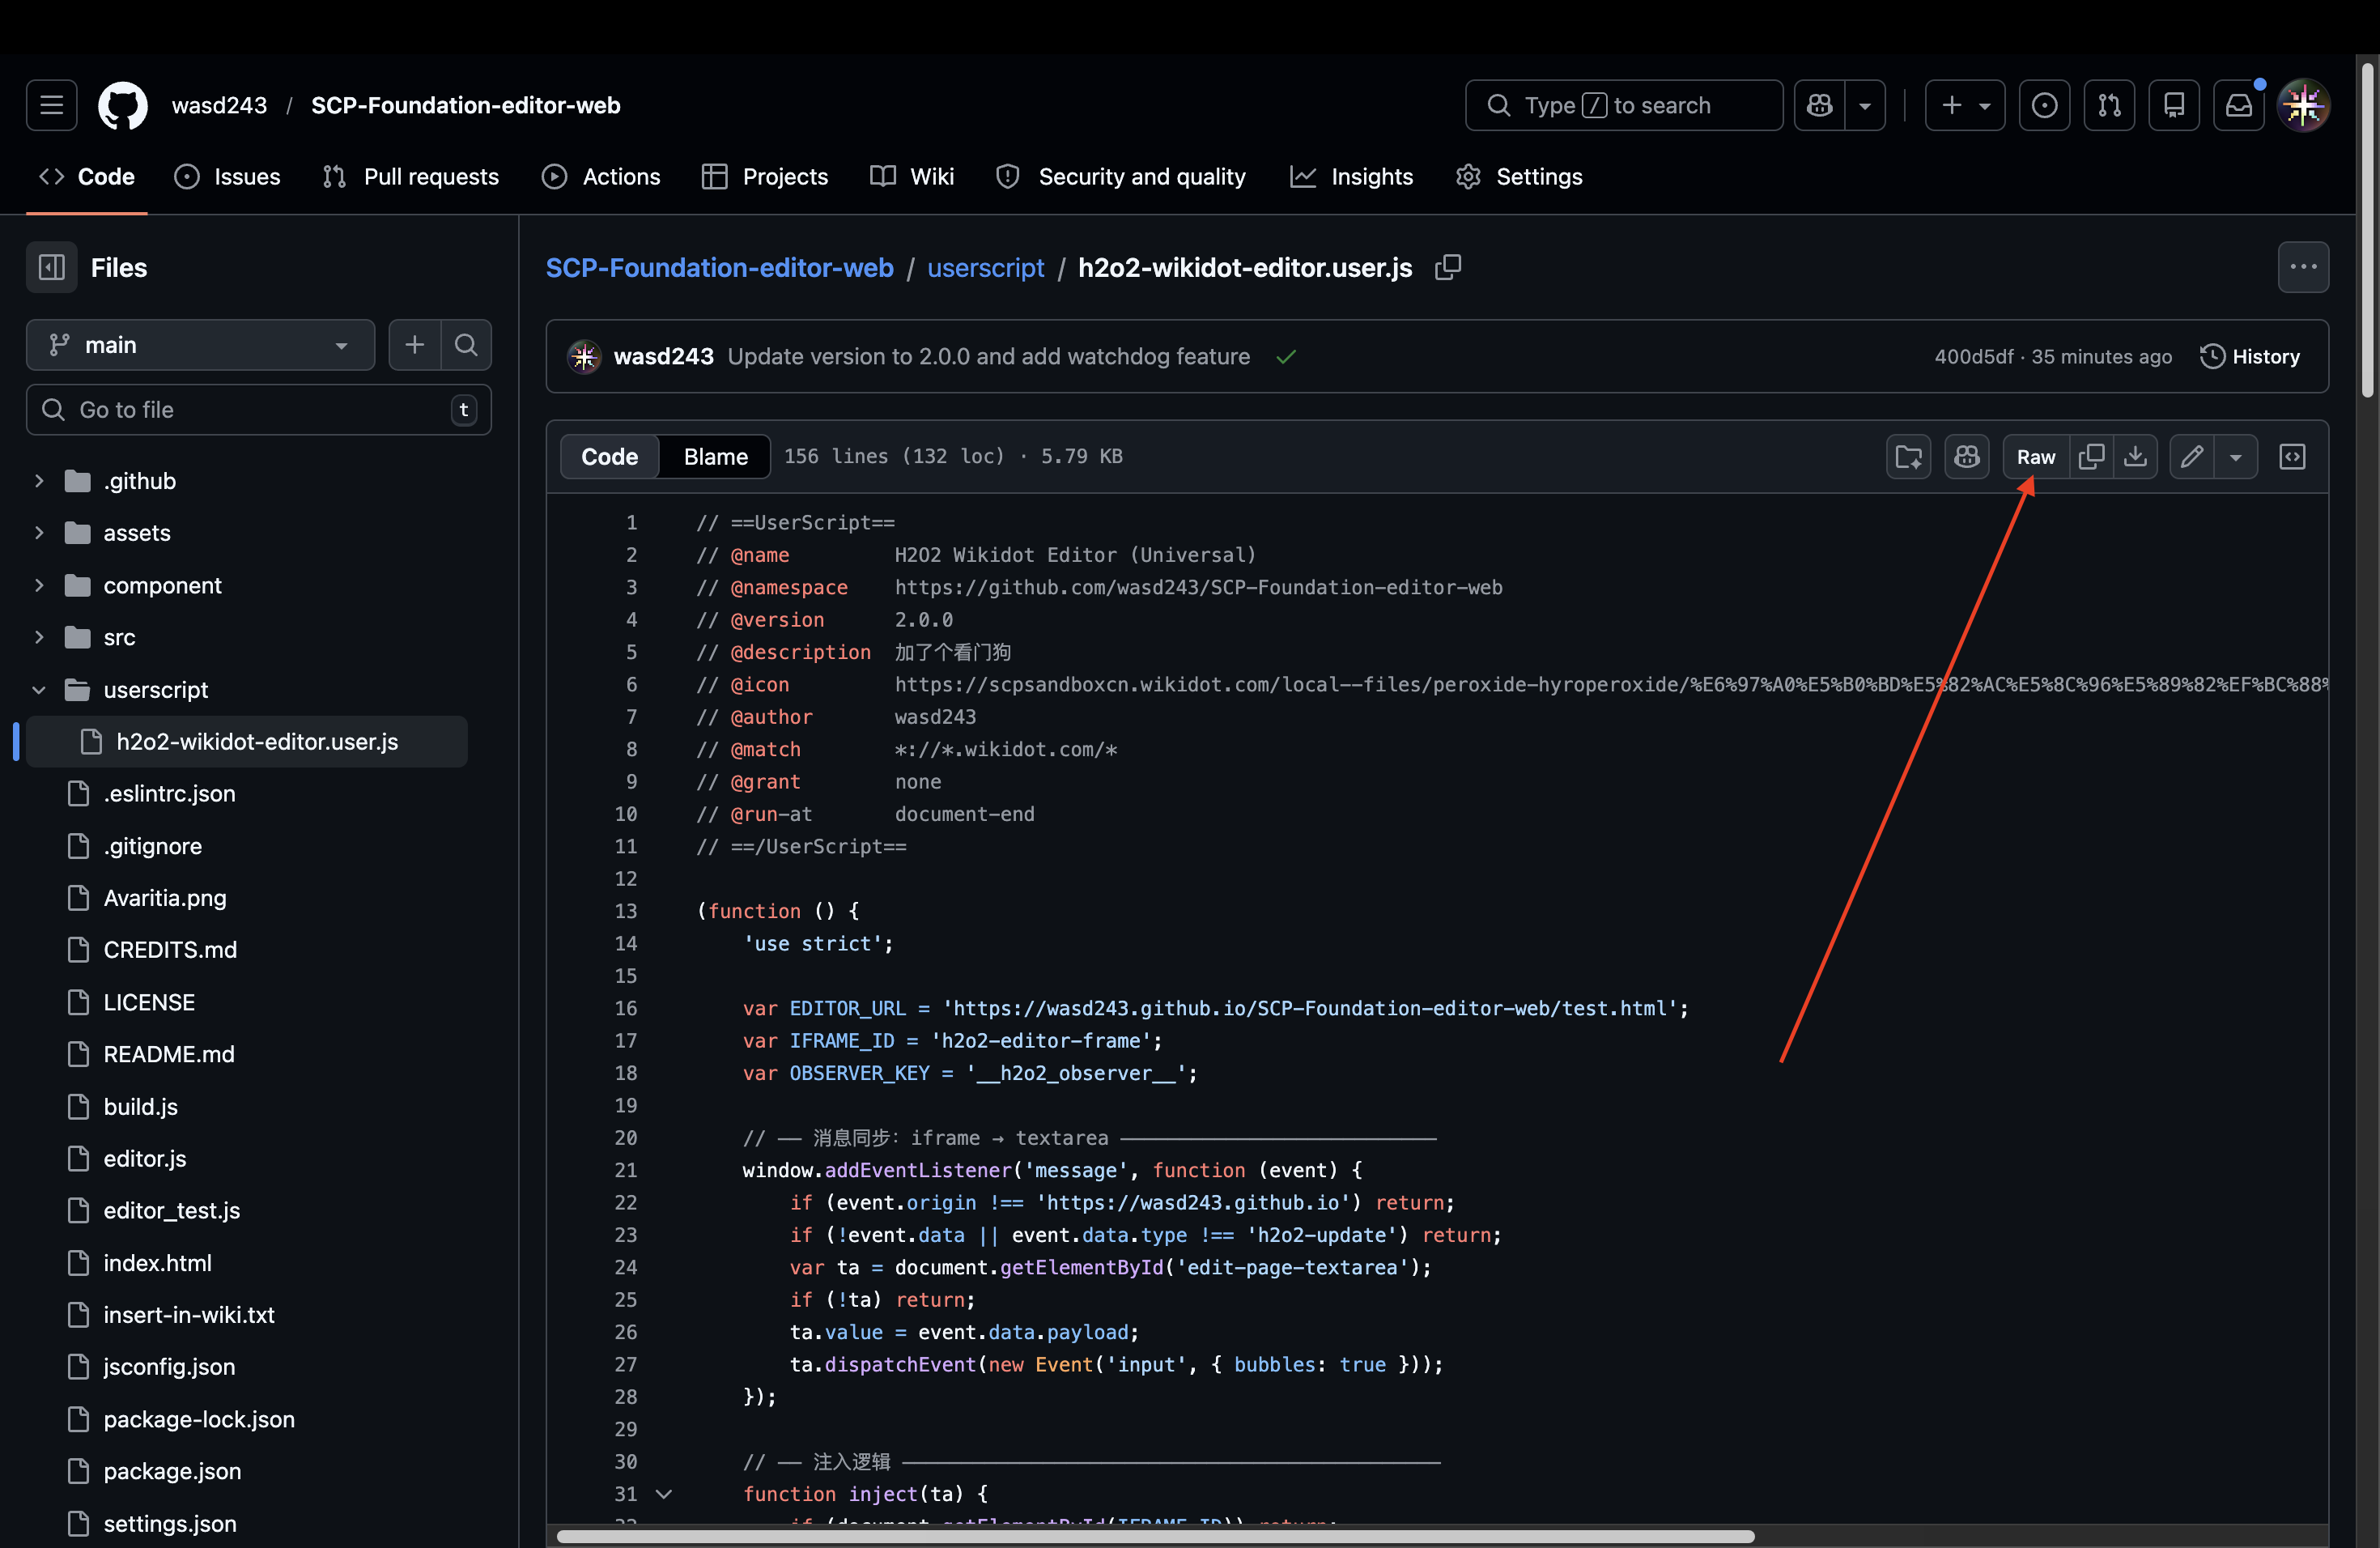Open Copilot chat icon in header
The height and width of the screenshot is (1548, 2380).
1819,105
